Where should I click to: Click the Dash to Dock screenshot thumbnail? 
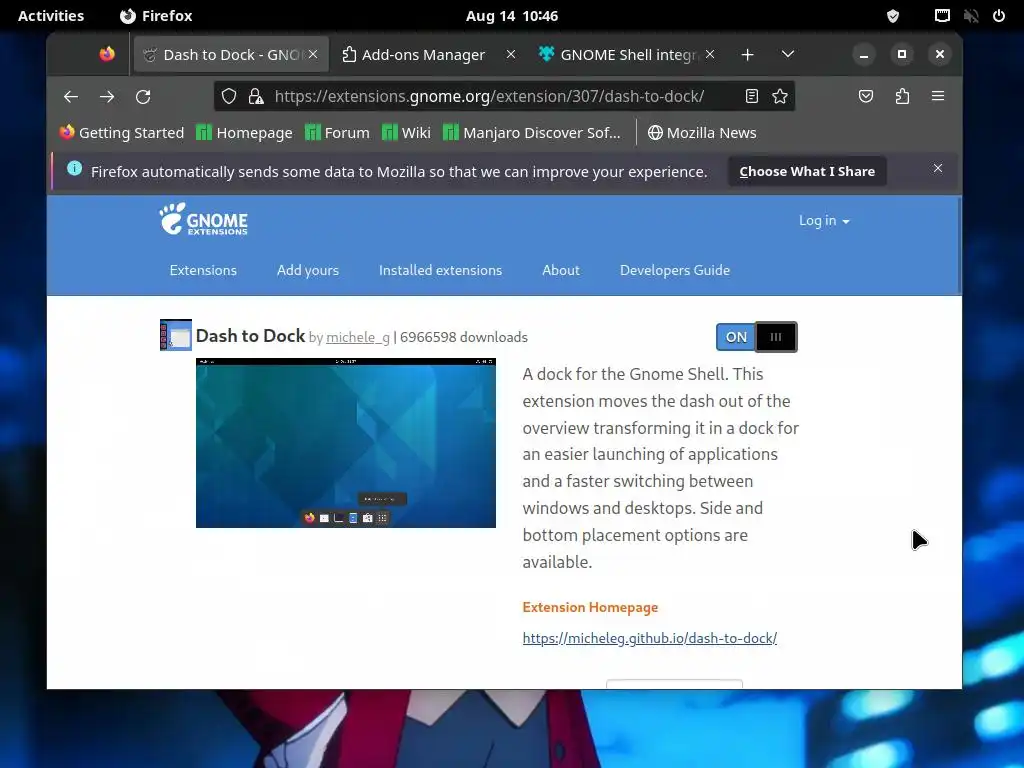(x=345, y=443)
